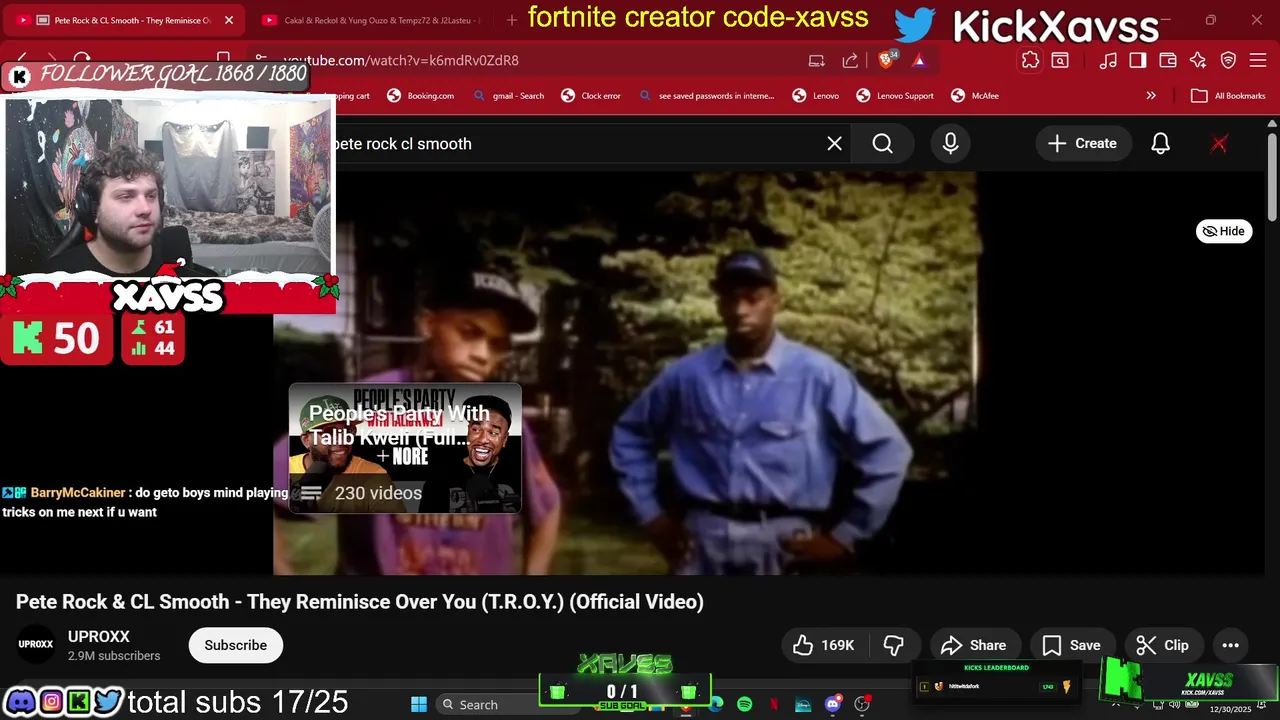The width and height of the screenshot is (1280, 720).
Task: Open Discord from the taskbar
Action: click(832, 704)
